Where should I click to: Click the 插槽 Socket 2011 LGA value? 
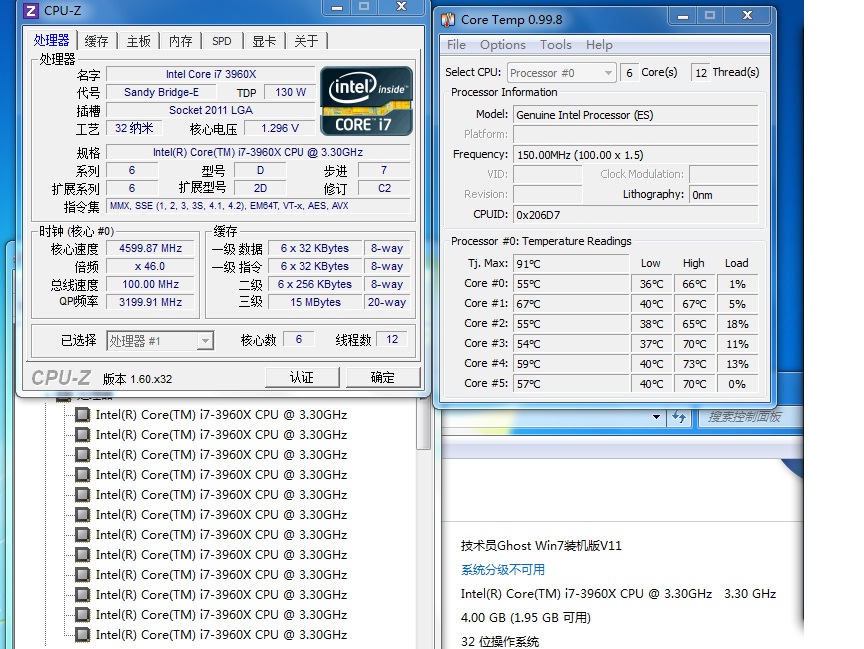coord(210,110)
